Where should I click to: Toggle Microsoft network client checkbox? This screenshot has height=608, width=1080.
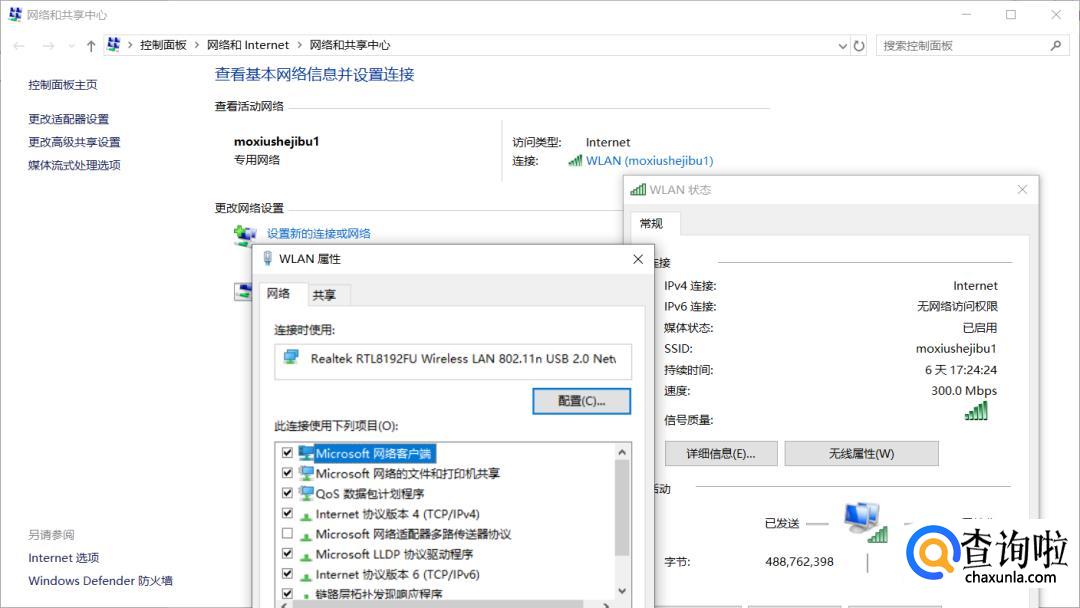tap(287, 452)
